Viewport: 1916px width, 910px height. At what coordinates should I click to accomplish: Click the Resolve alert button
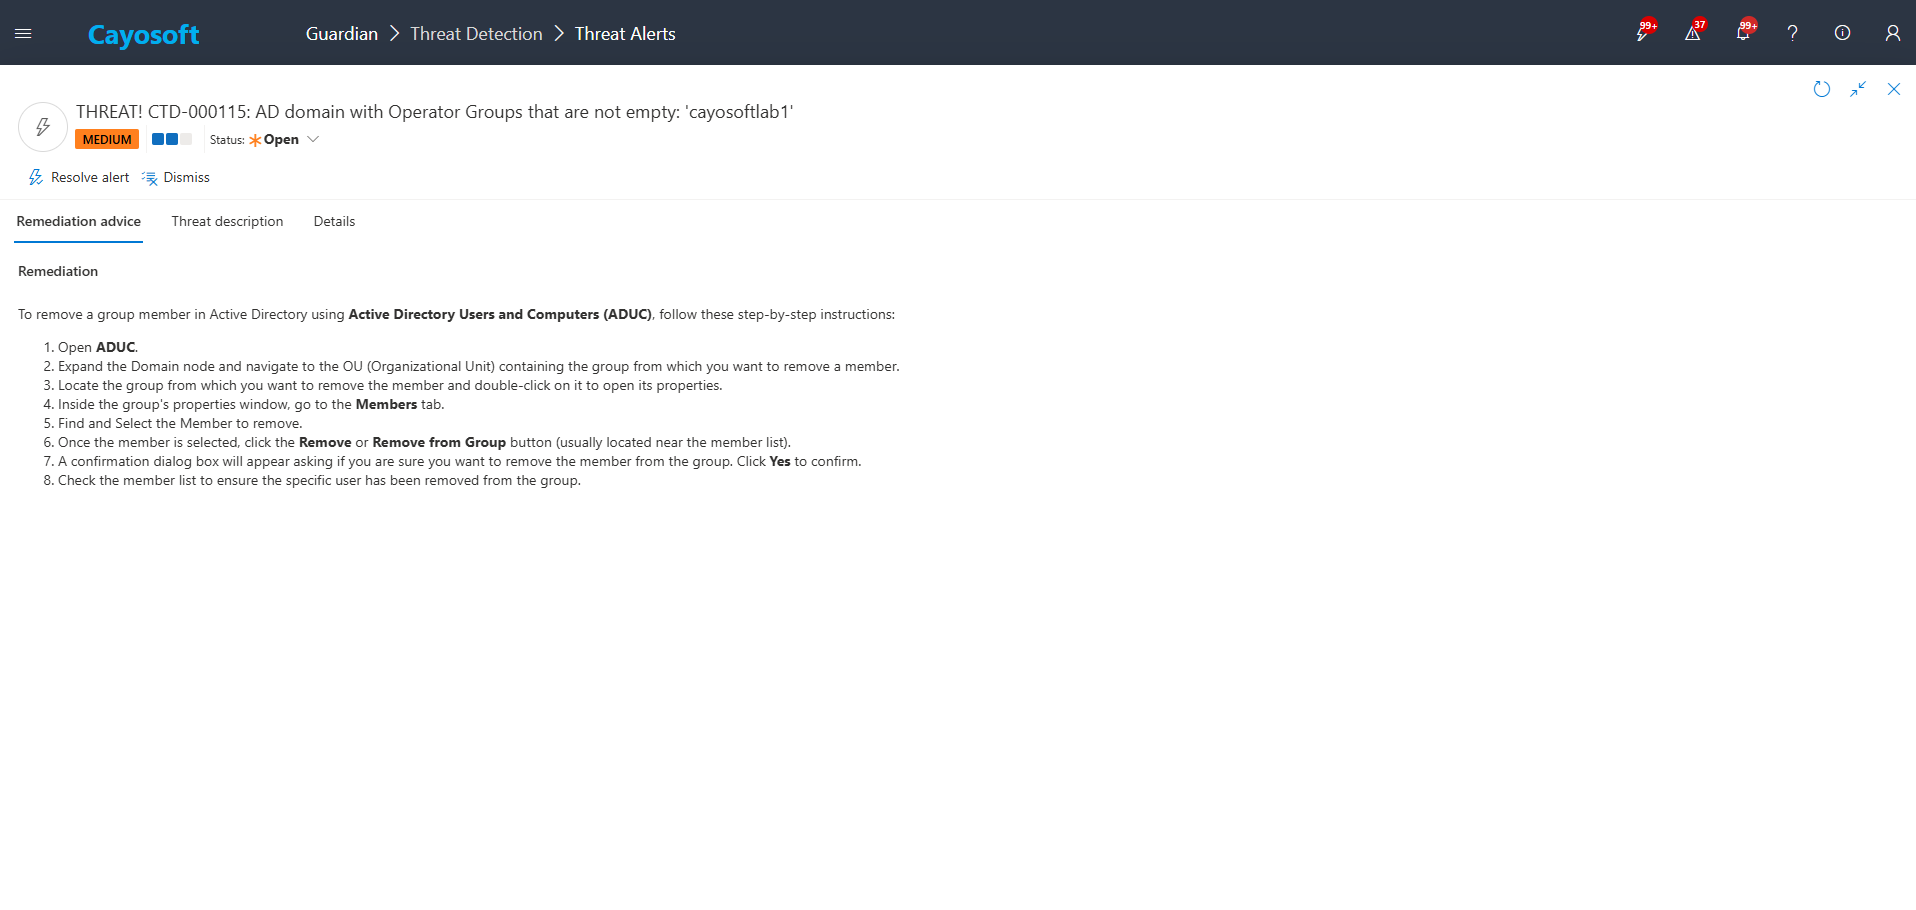(x=79, y=177)
